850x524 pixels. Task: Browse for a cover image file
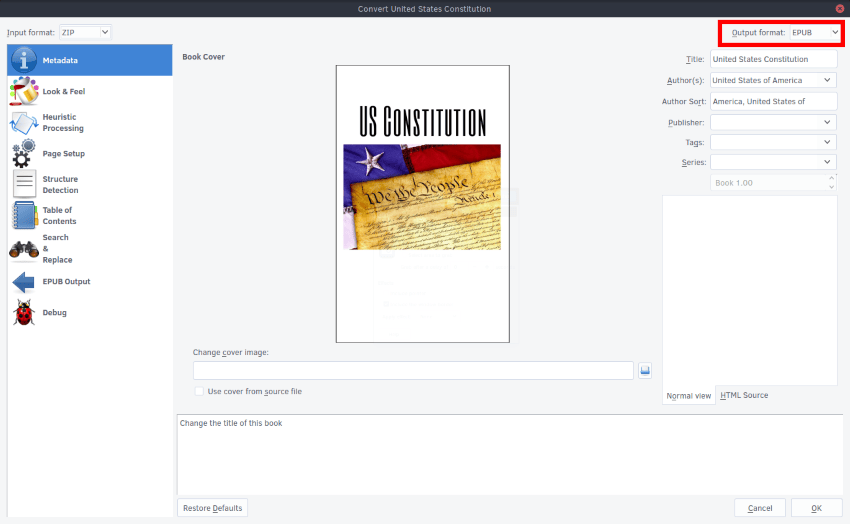pyautogui.click(x=645, y=371)
